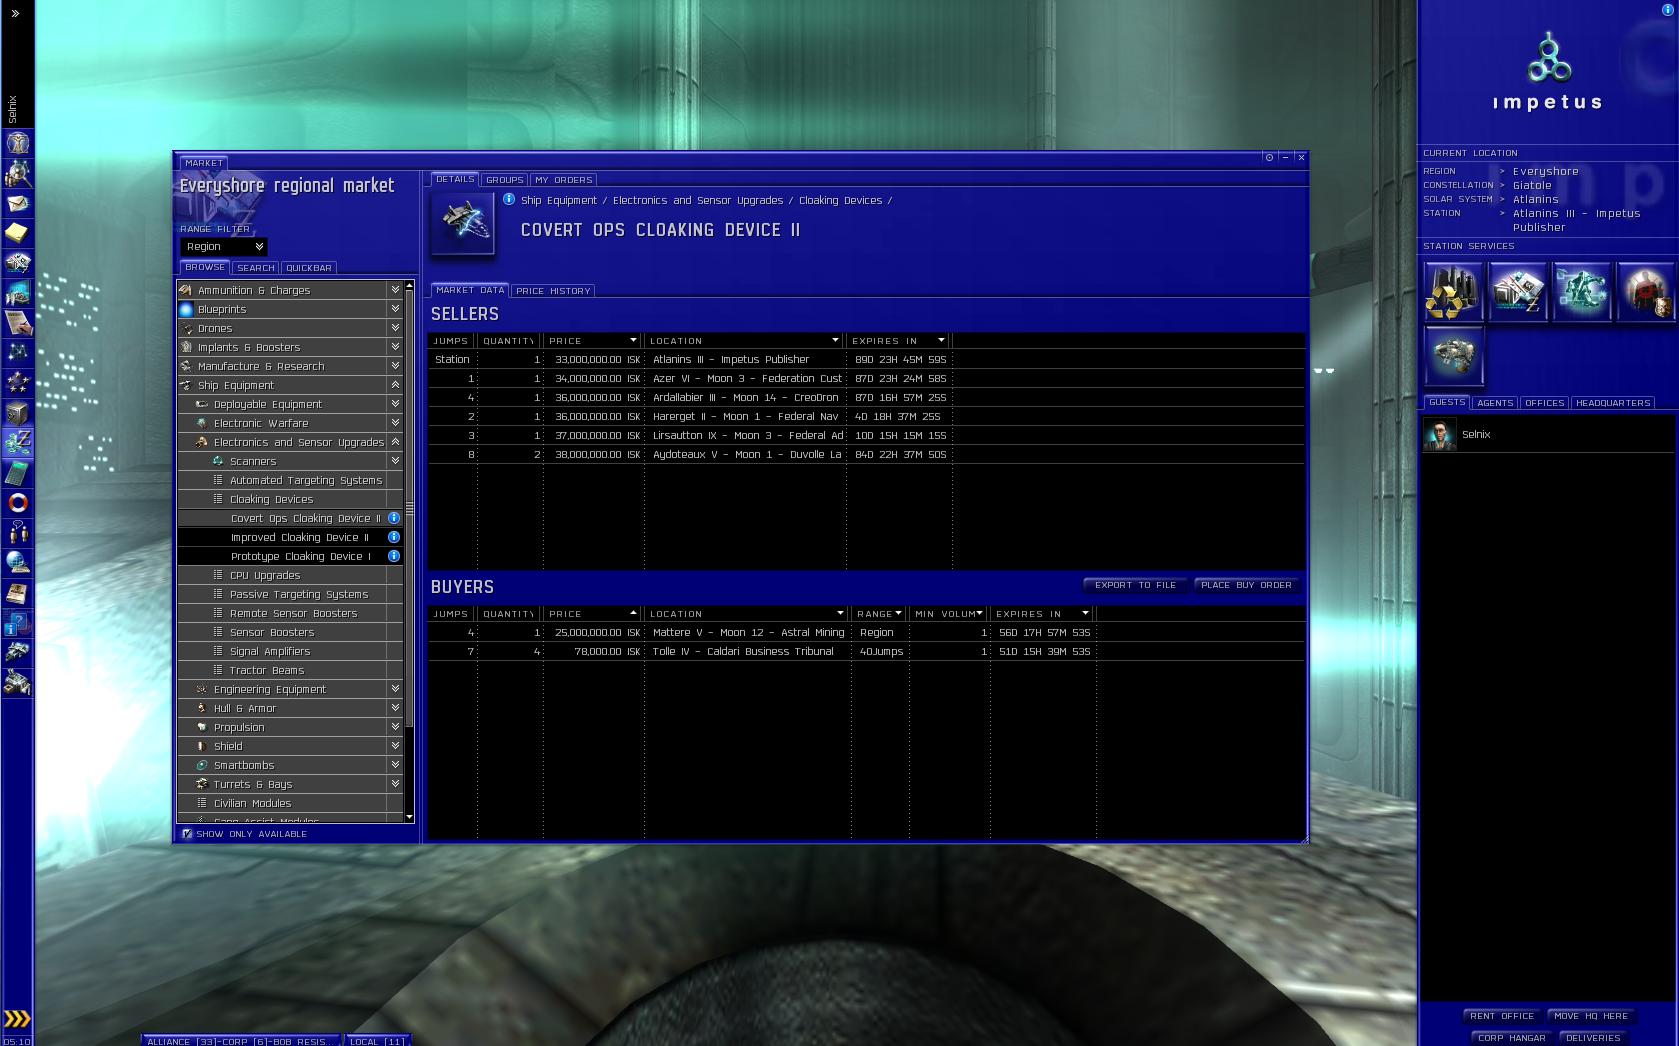Click the market tree vertical scrollbar handle
The width and height of the screenshot is (1679, 1046).
409,509
